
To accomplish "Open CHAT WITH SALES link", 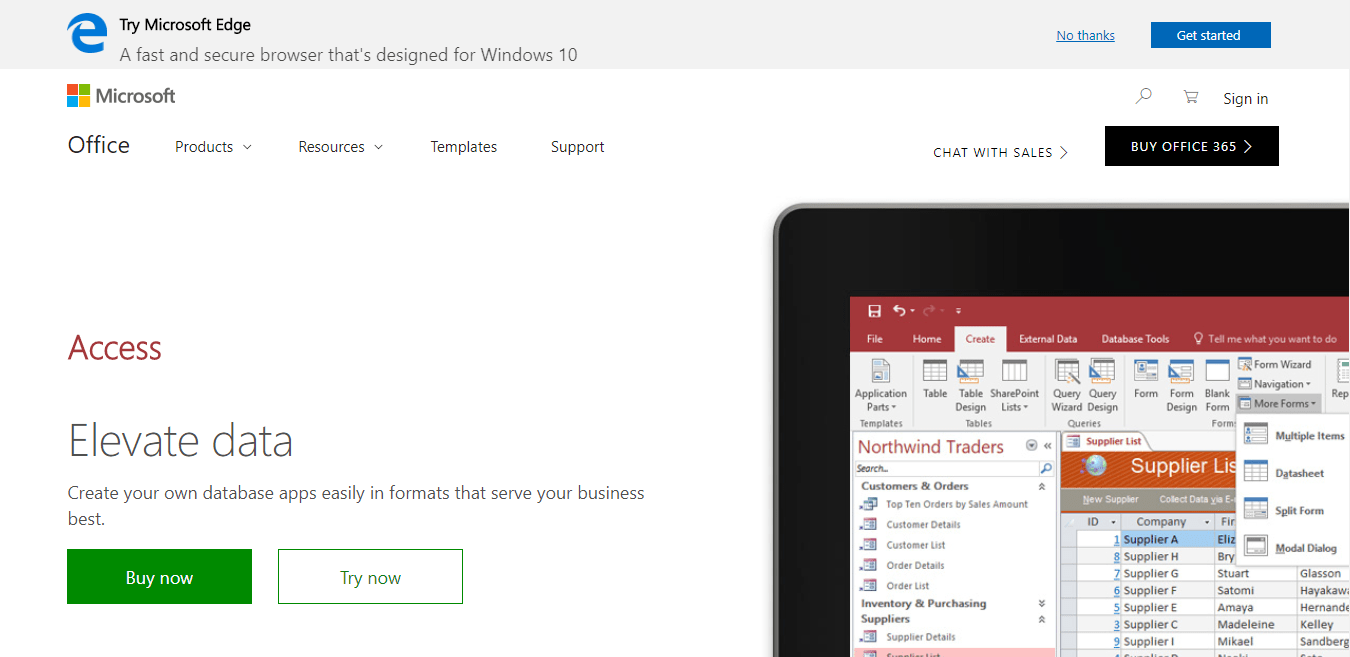I will pyautogui.click(x=1000, y=152).
